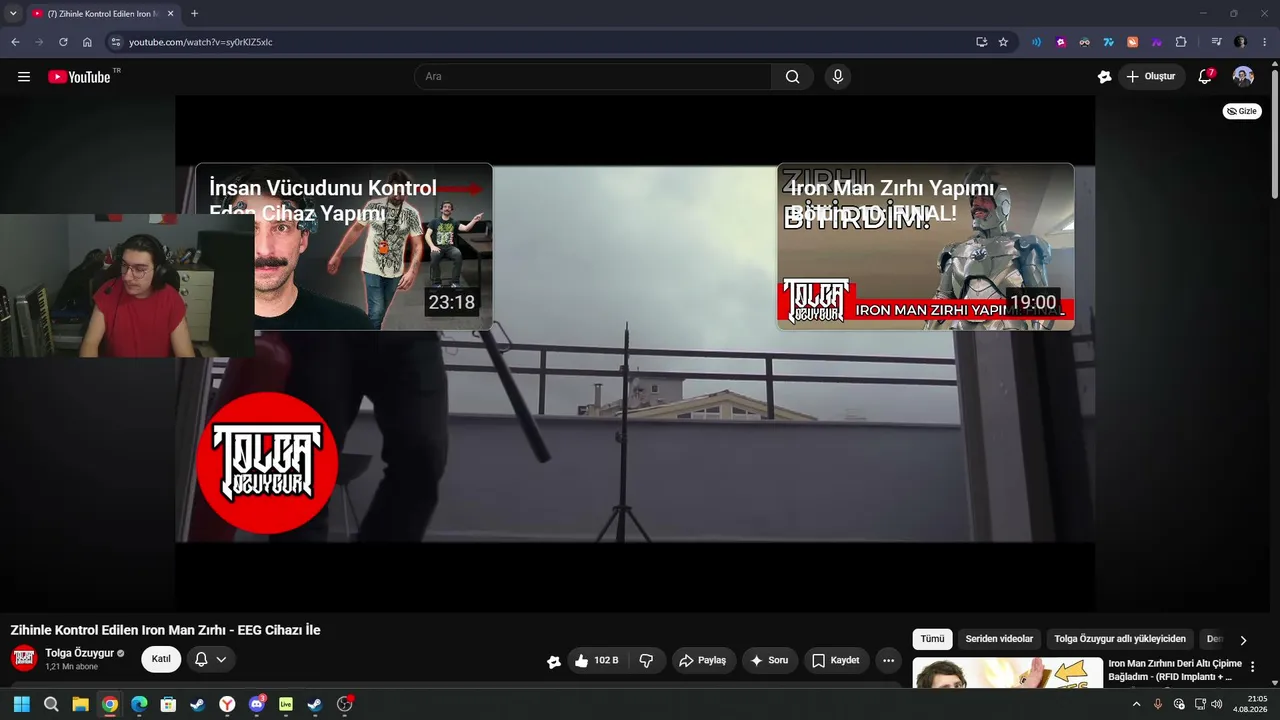Select the Tümü filter chip
Viewport: 1280px width, 720px height.
(932, 639)
